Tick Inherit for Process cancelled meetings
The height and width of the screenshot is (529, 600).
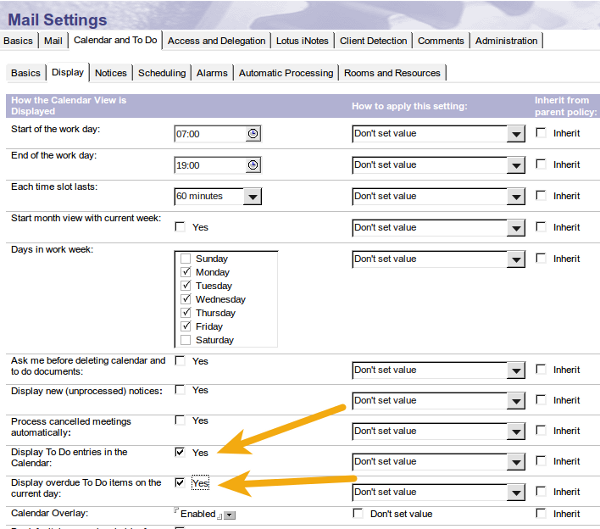tap(541, 430)
